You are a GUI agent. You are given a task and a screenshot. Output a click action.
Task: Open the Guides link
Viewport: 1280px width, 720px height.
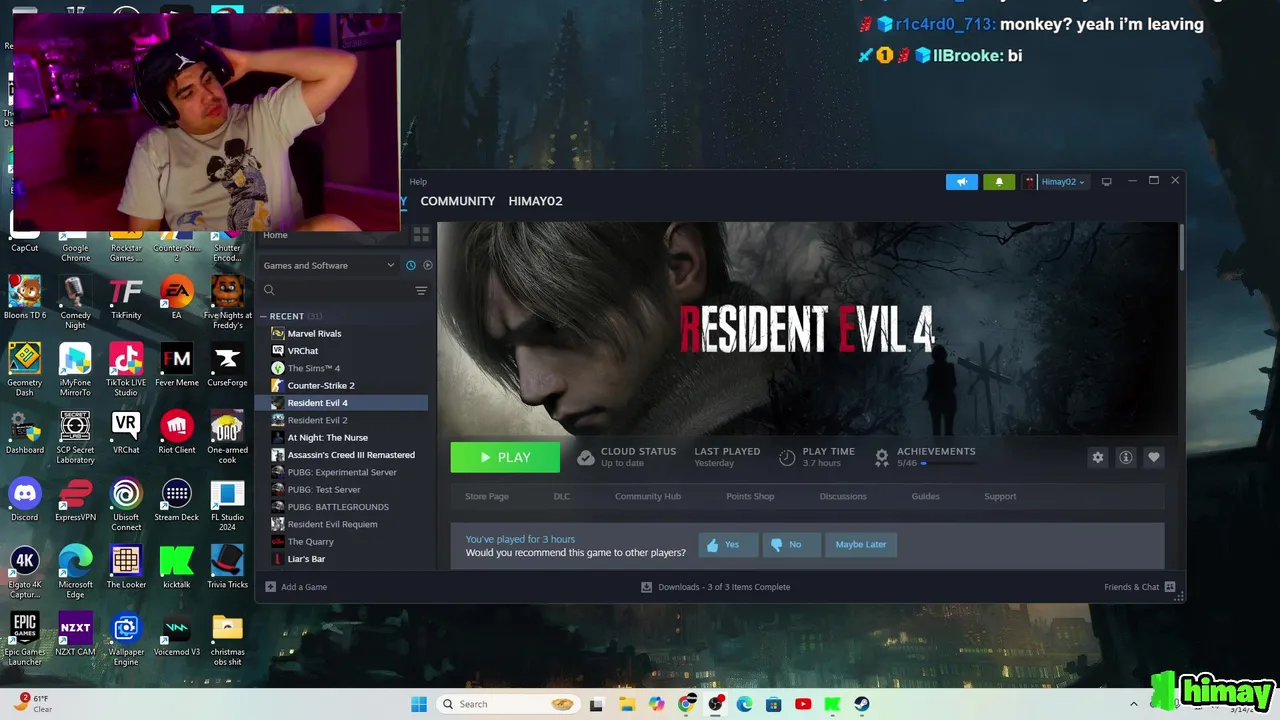click(925, 496)
